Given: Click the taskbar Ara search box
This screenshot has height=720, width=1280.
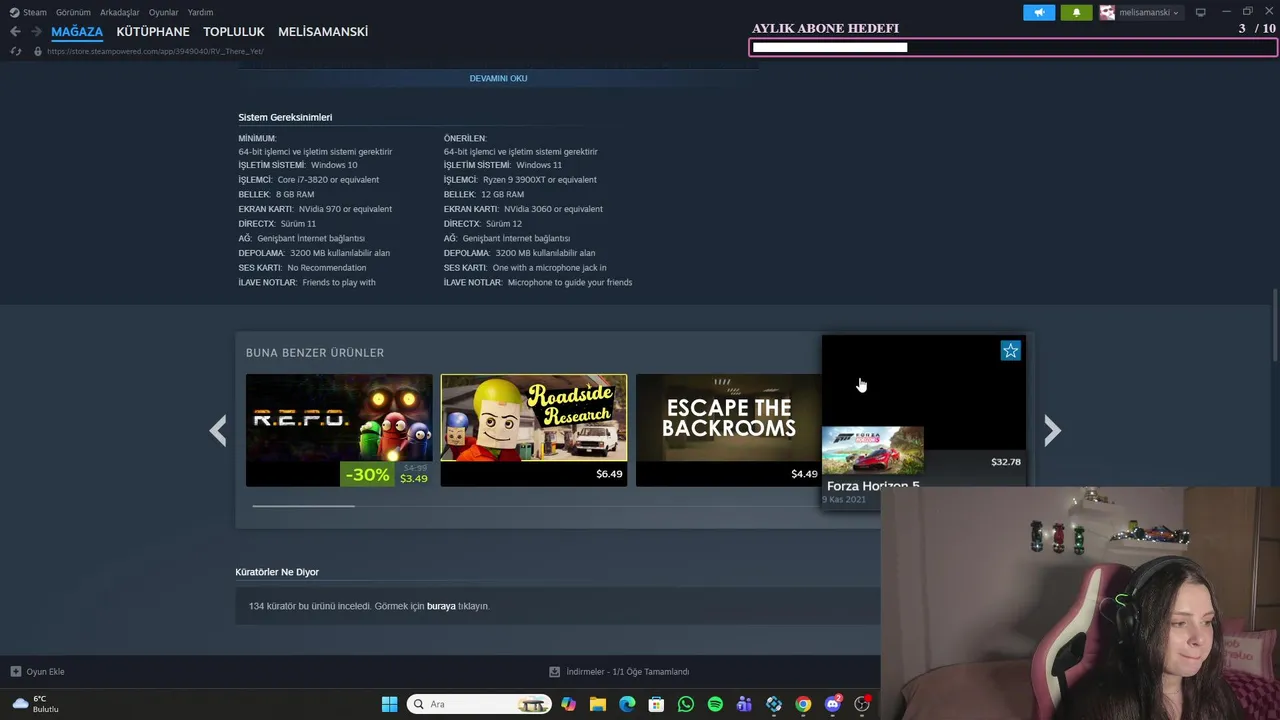Looking at the screenshot, I should tap(480, 704).
